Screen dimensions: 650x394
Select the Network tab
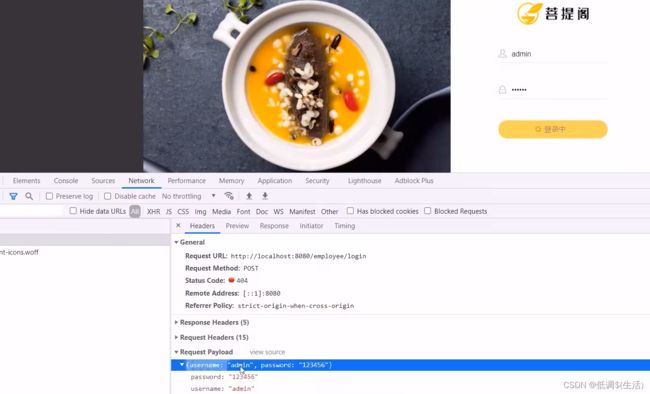(141, 181)
